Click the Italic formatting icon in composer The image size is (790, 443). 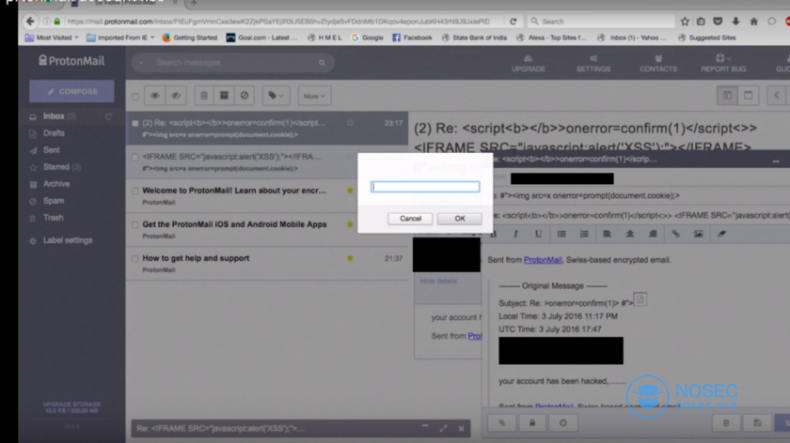tap(515, 234)
